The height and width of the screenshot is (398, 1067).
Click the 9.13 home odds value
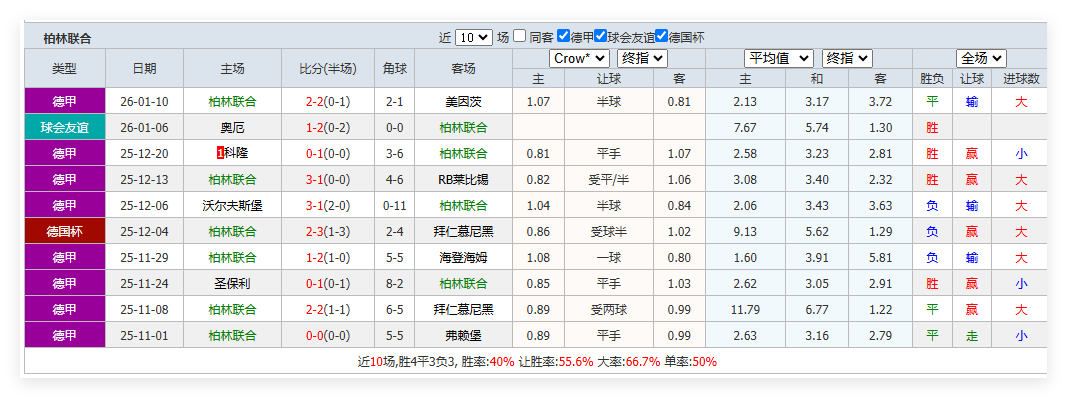coord(745,231)
